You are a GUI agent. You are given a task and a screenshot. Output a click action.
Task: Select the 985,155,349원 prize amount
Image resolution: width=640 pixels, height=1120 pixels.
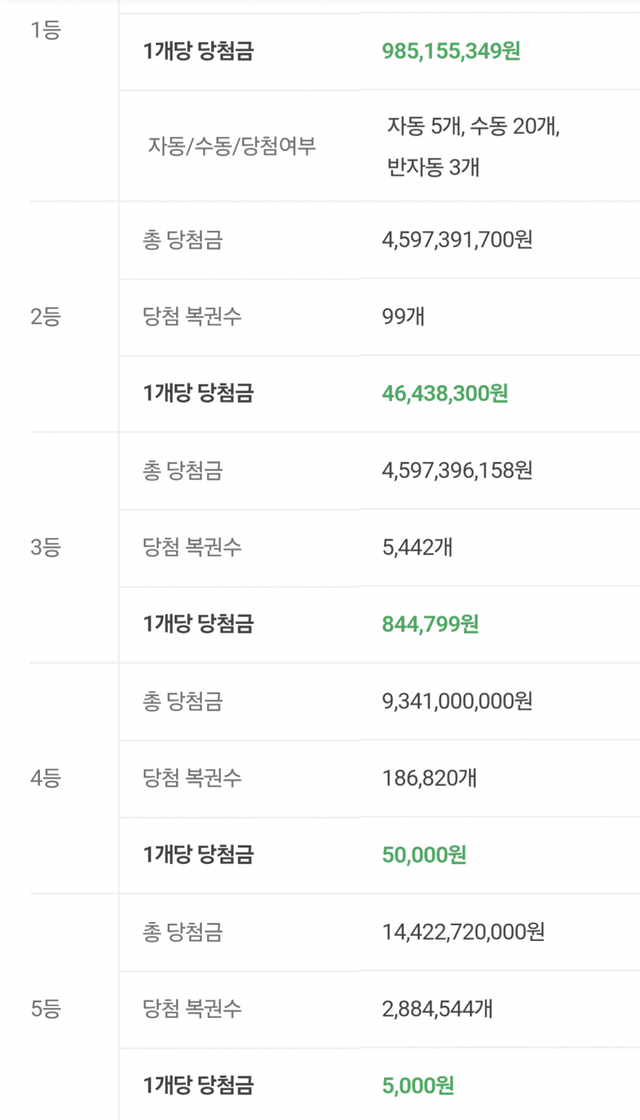click(450, 51)
